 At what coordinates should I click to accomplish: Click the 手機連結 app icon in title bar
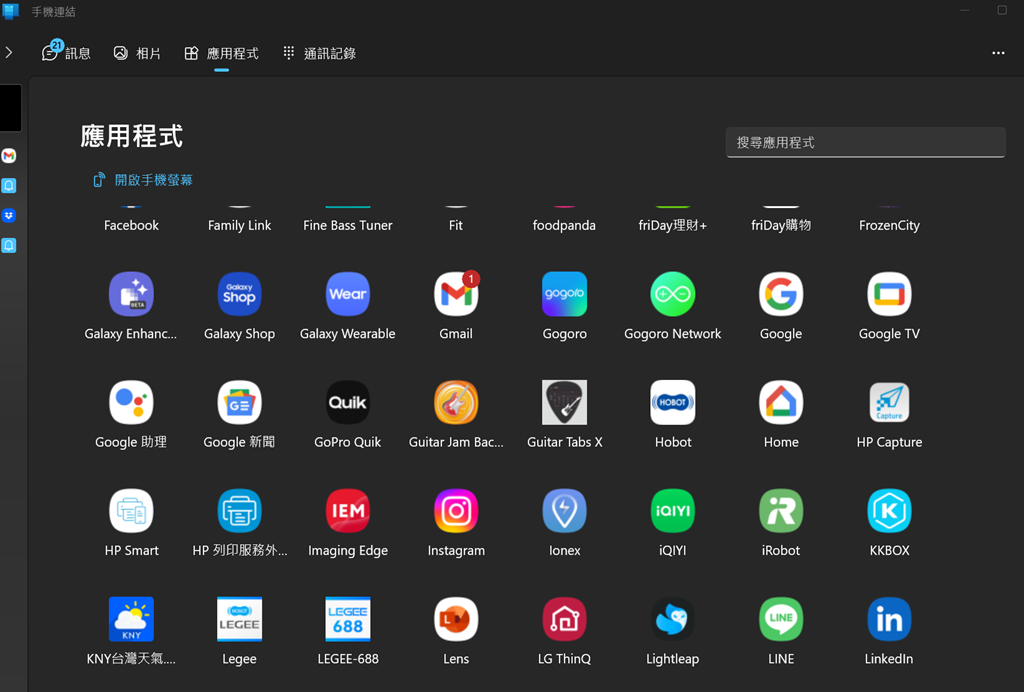[x=10, y=11]
